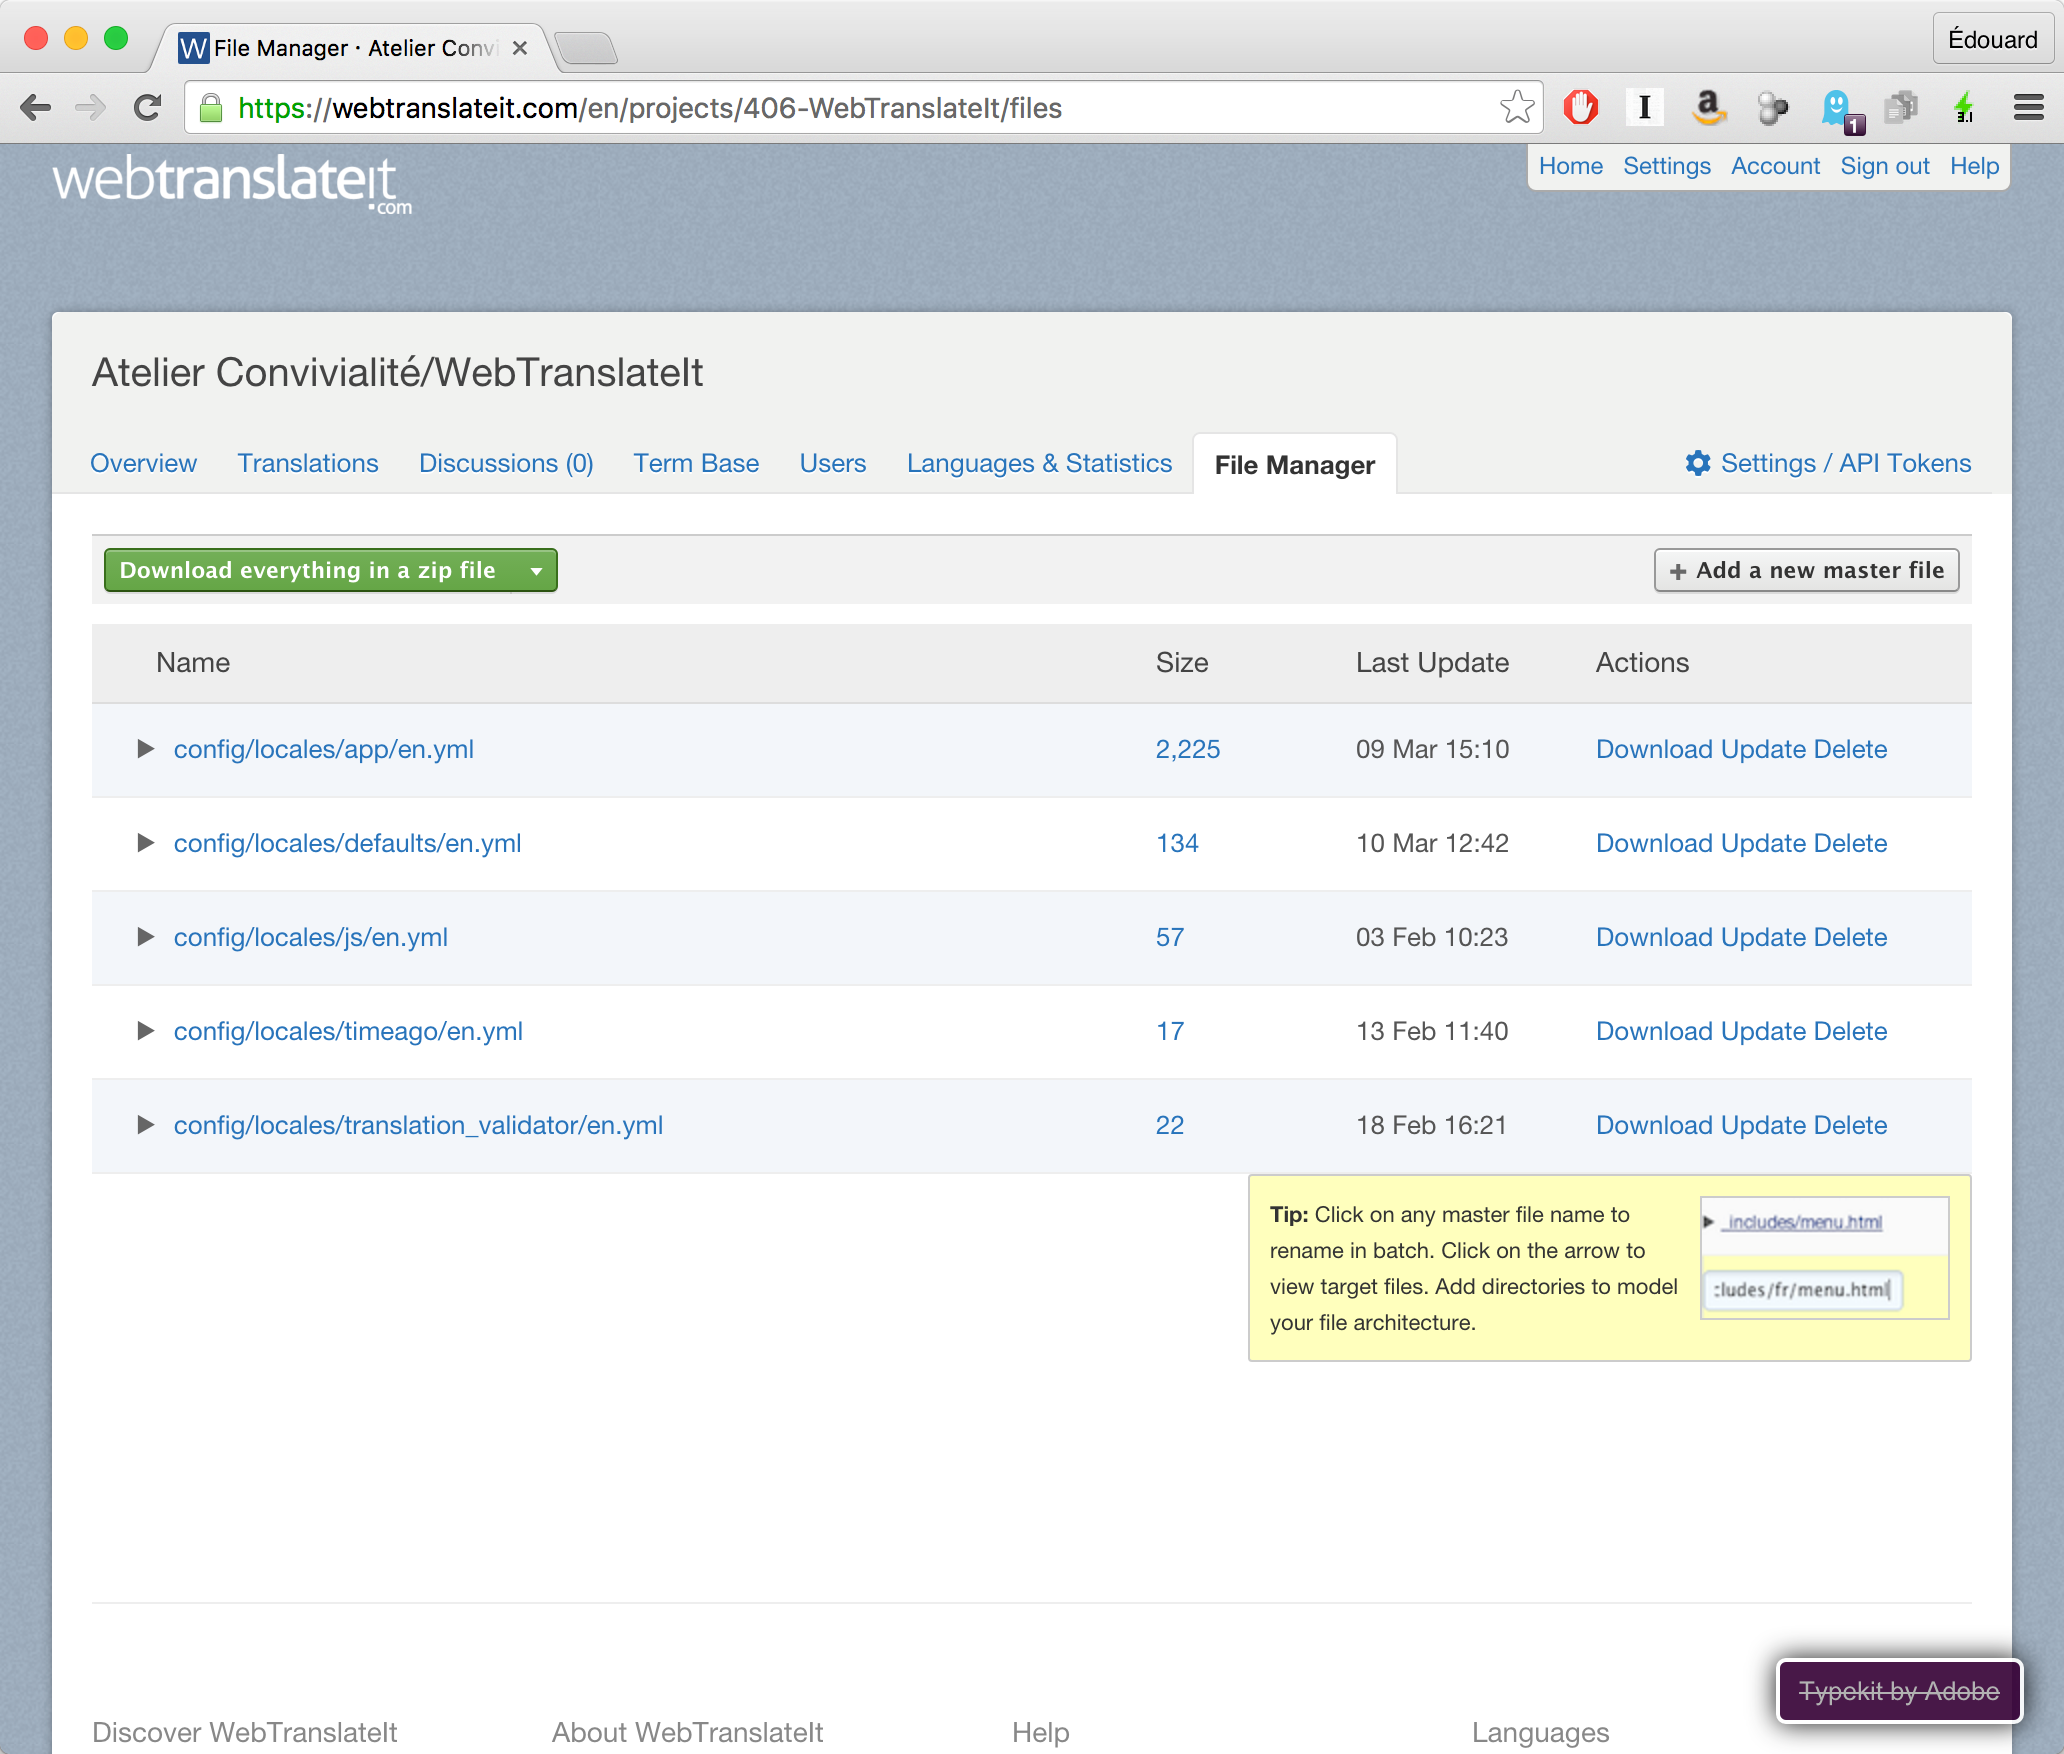
Task: Click the Instapaper 'I' extension icon
Action: [1644, 107]
